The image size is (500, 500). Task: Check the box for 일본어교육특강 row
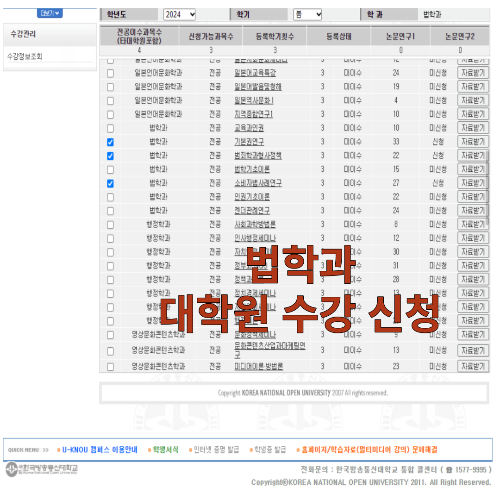coord(110,73)
